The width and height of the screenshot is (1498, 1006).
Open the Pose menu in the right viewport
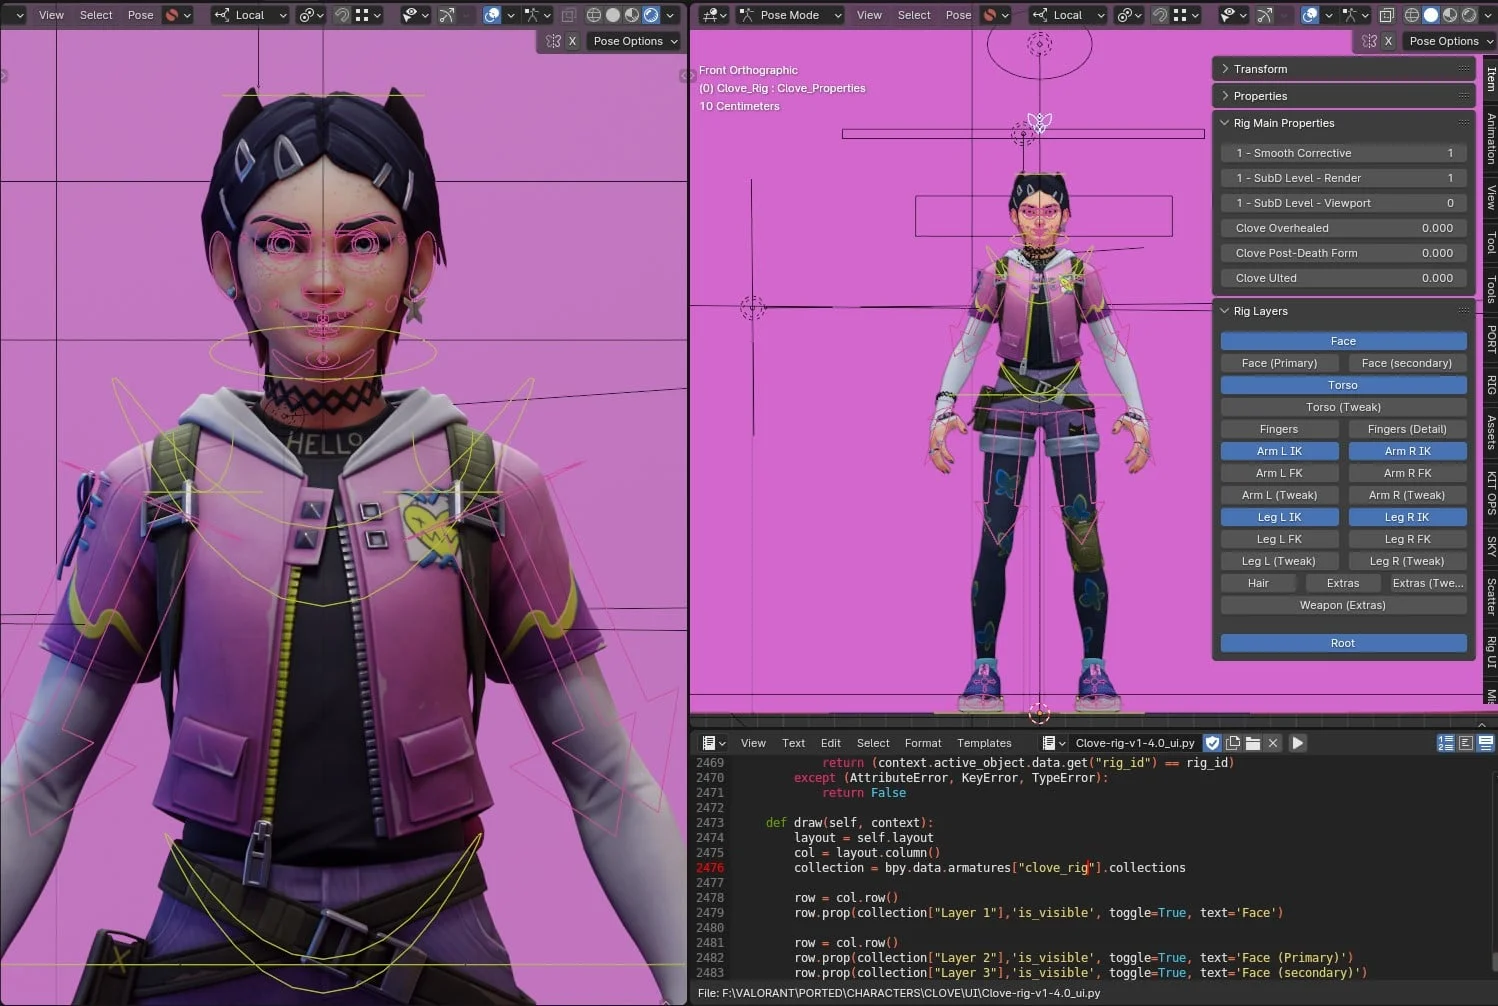pos(958,15)
